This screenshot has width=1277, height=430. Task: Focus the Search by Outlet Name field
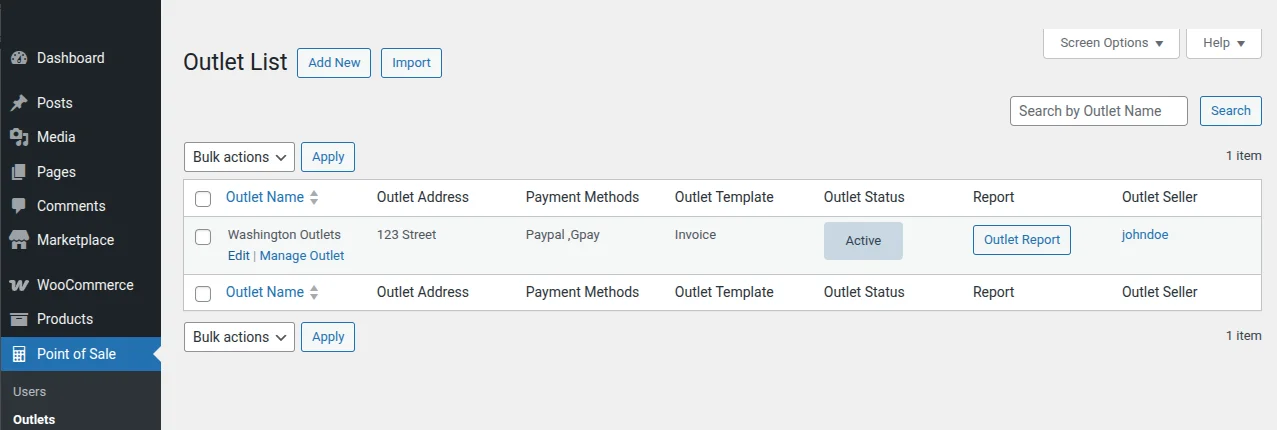point(1098,111)
